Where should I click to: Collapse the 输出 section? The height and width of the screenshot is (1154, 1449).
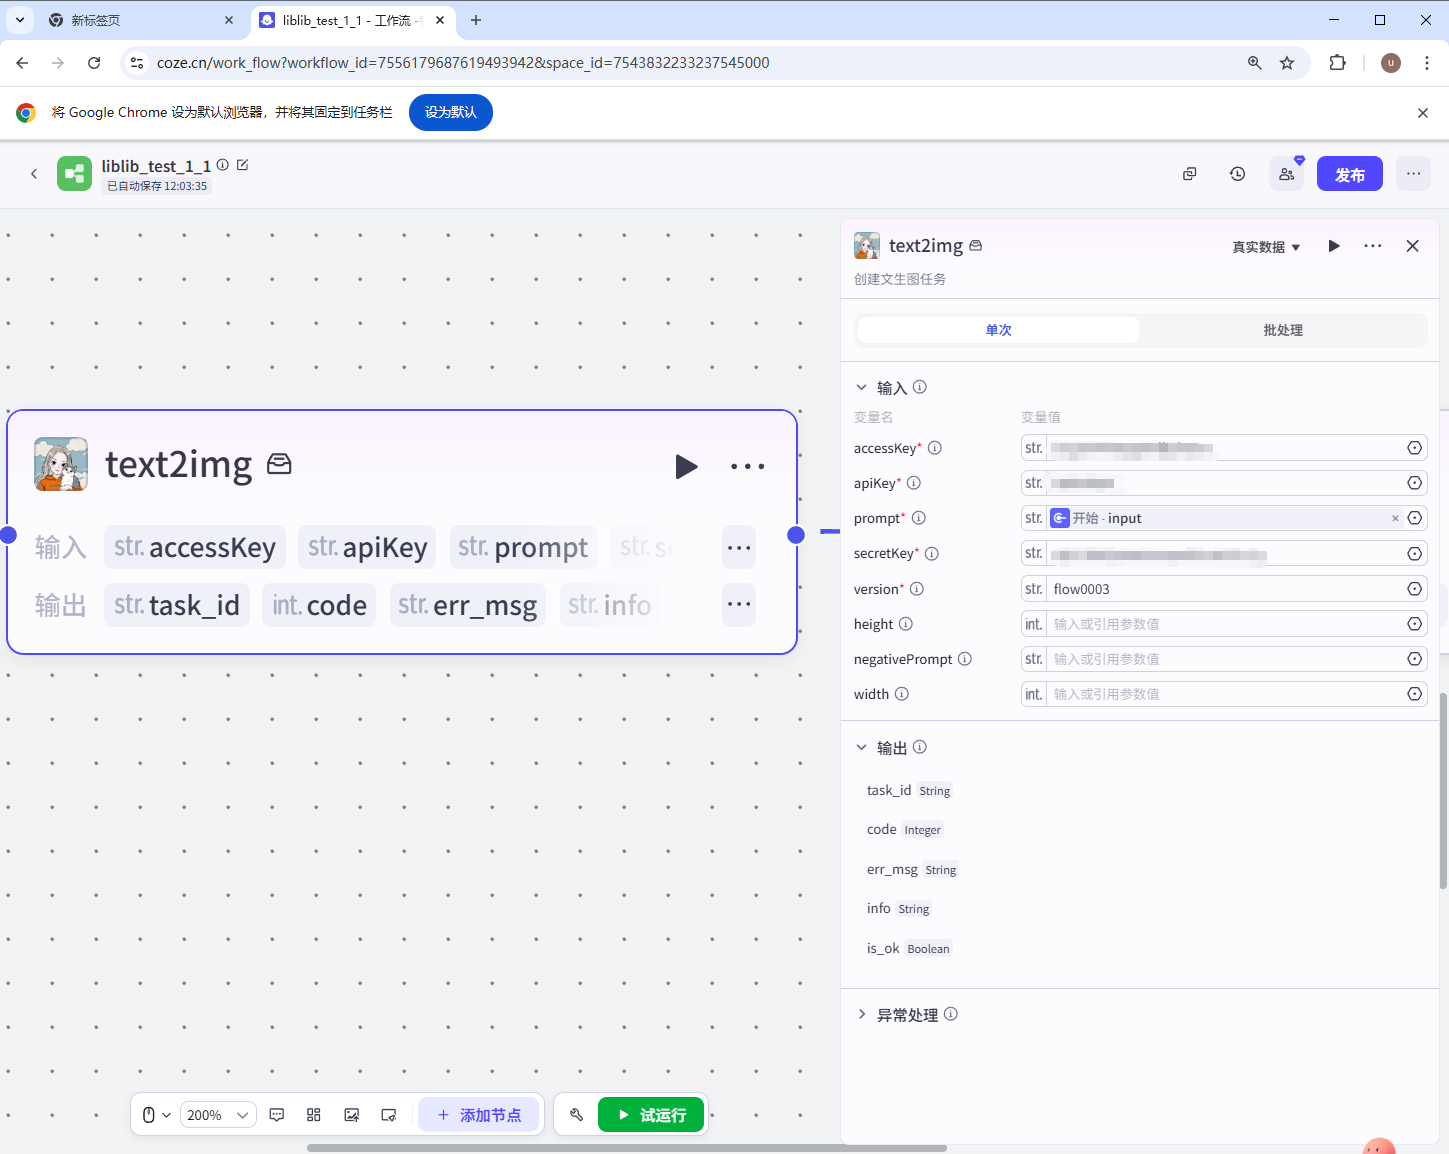click(862, 747)
